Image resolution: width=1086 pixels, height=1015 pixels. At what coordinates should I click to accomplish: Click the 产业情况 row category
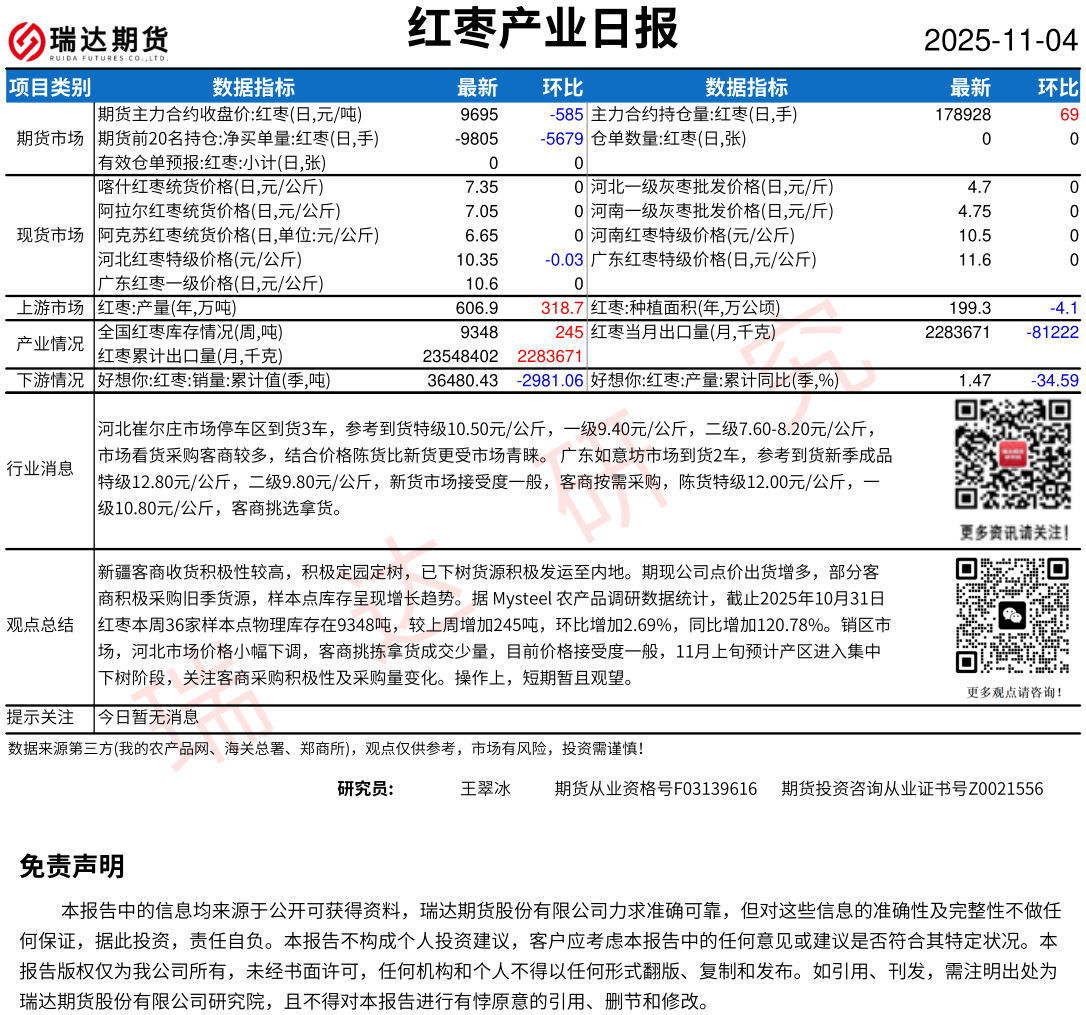point(49,343)
